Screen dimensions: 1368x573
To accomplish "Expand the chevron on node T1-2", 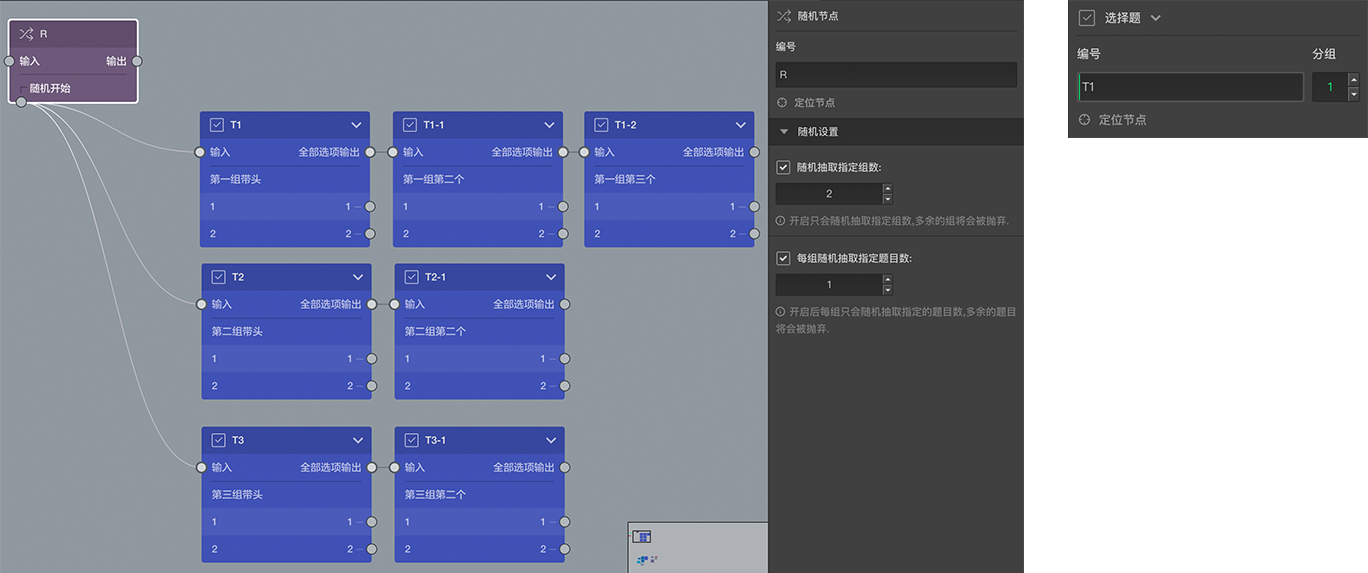I will point(741,125).
